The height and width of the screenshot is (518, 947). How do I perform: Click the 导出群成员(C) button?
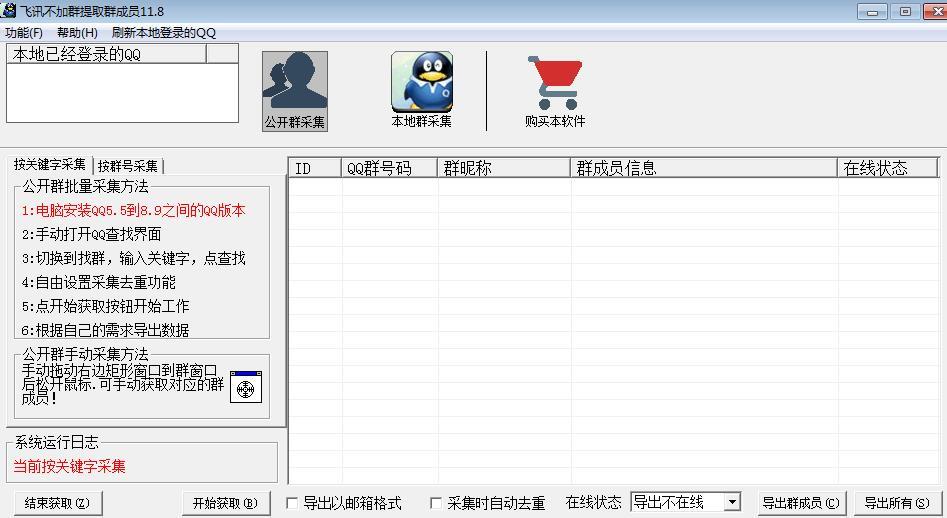[x=801, y=503]
